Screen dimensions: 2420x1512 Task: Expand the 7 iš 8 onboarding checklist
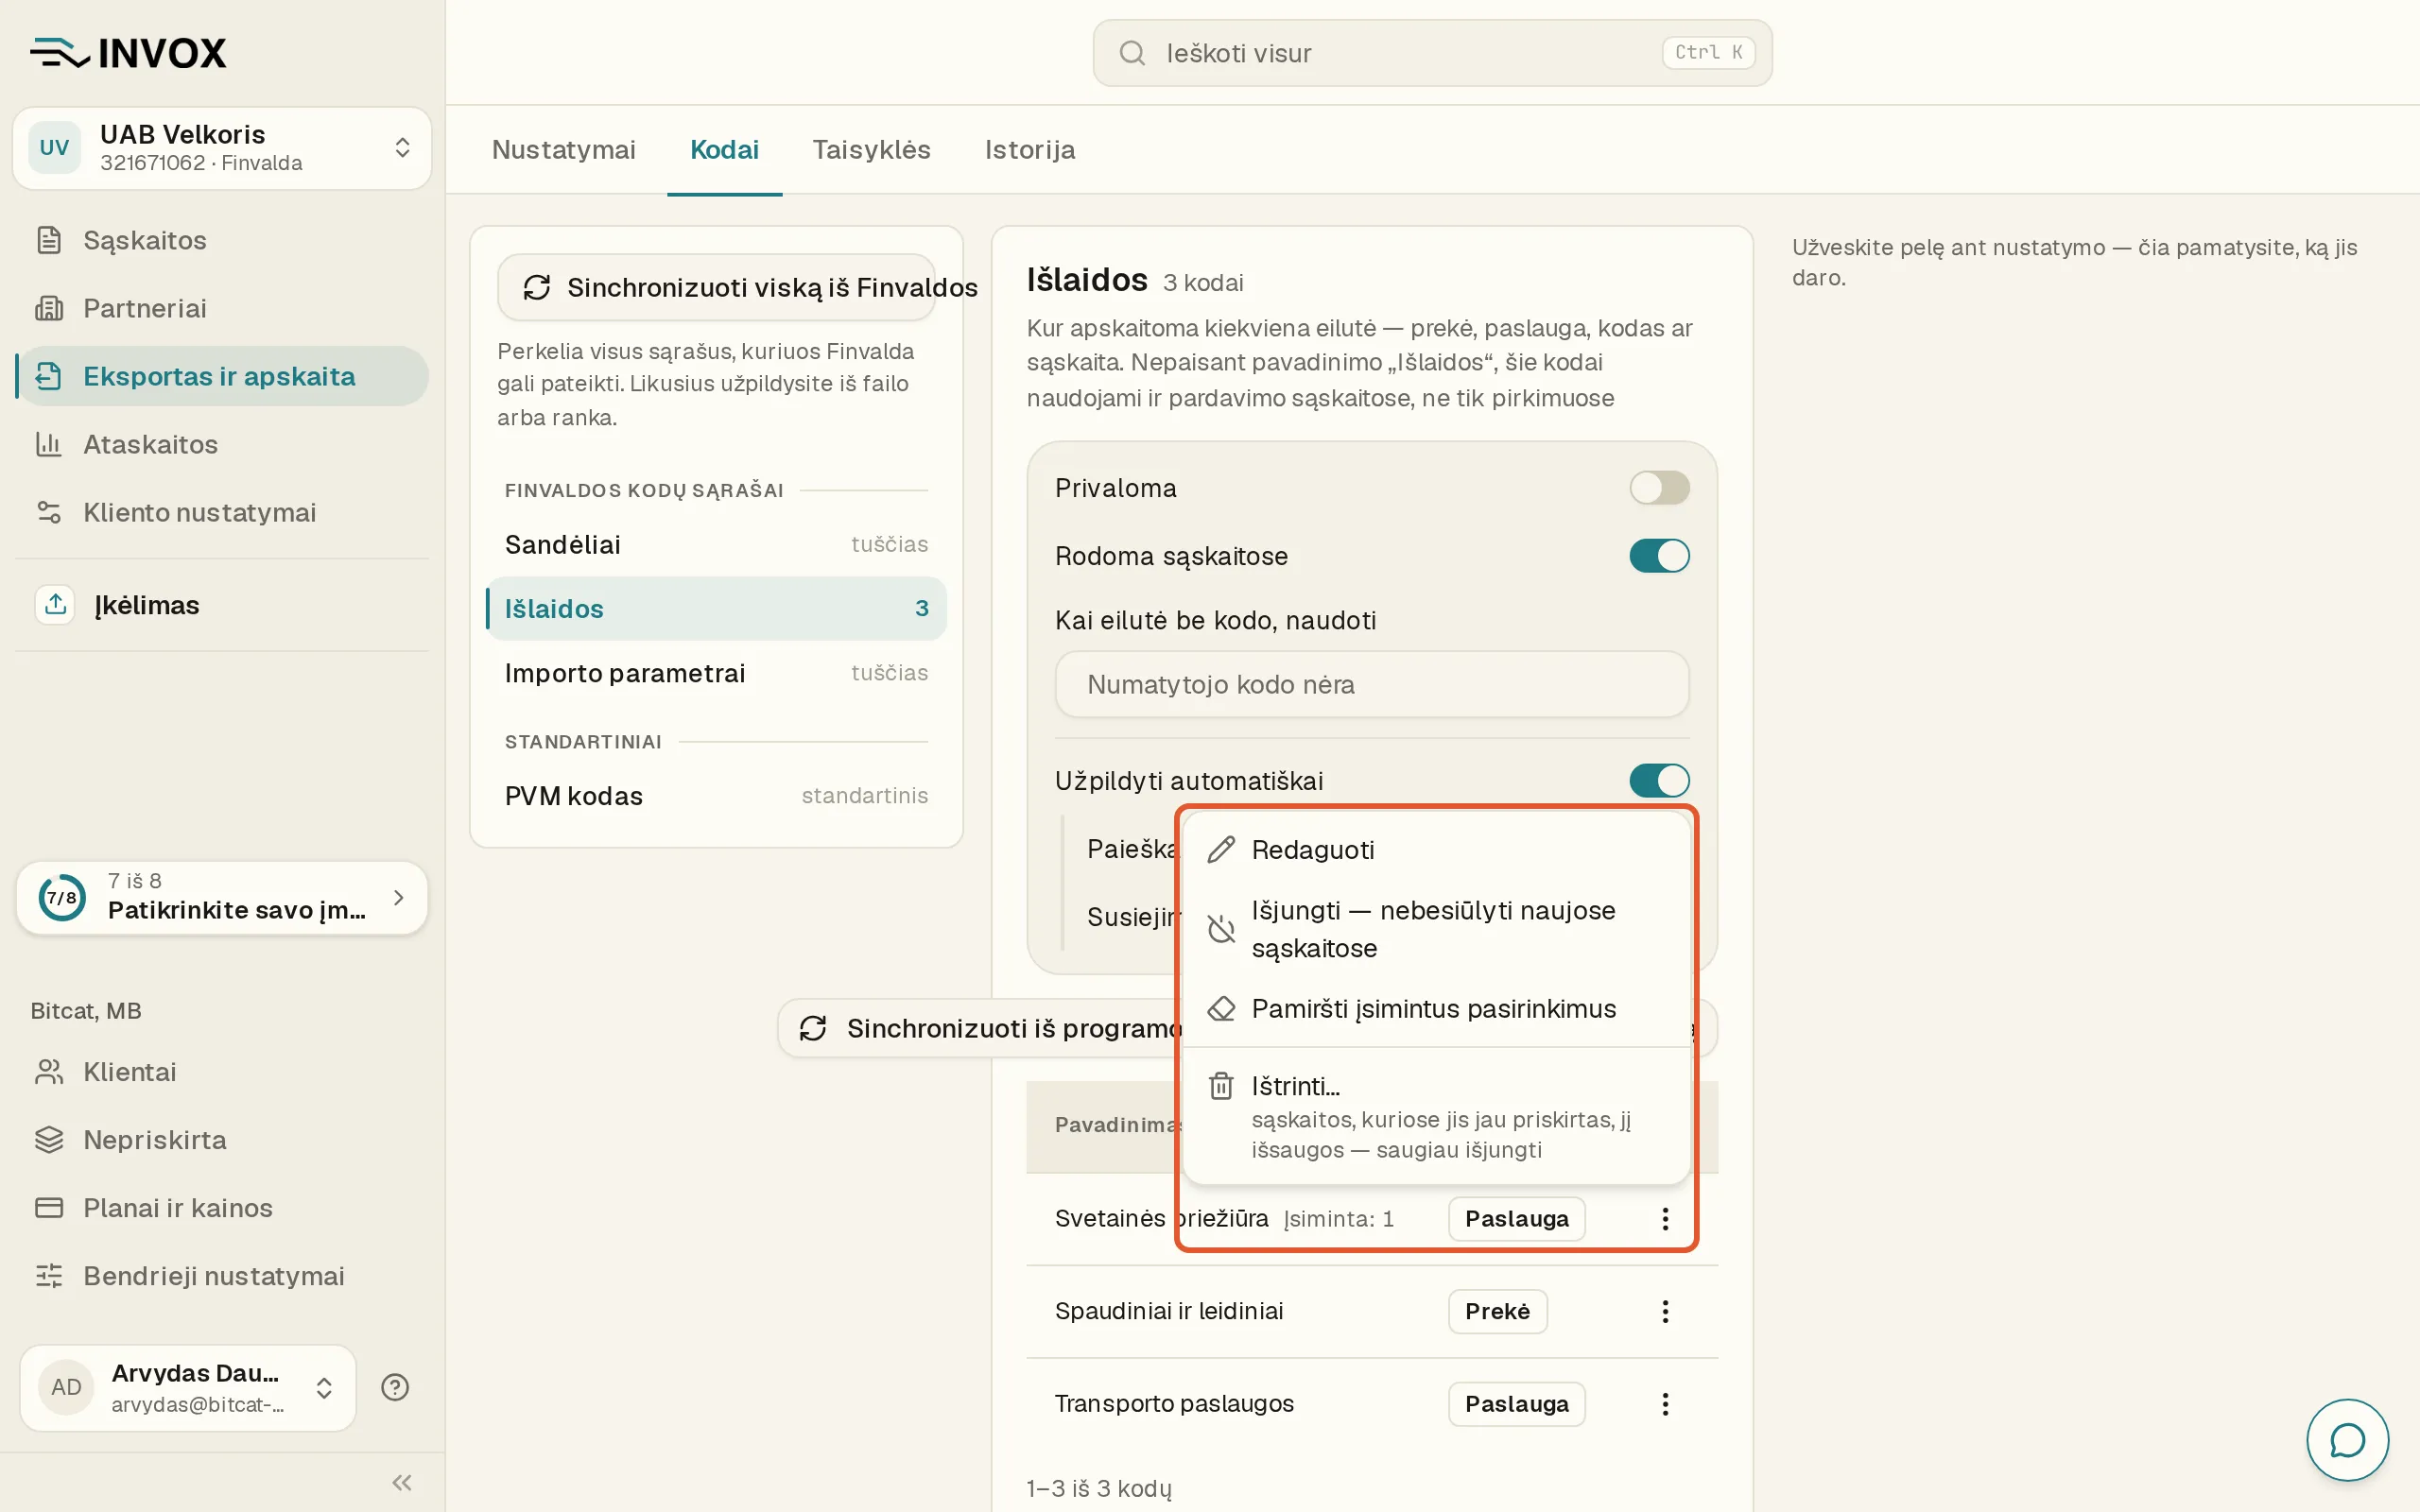pos(222,898)
